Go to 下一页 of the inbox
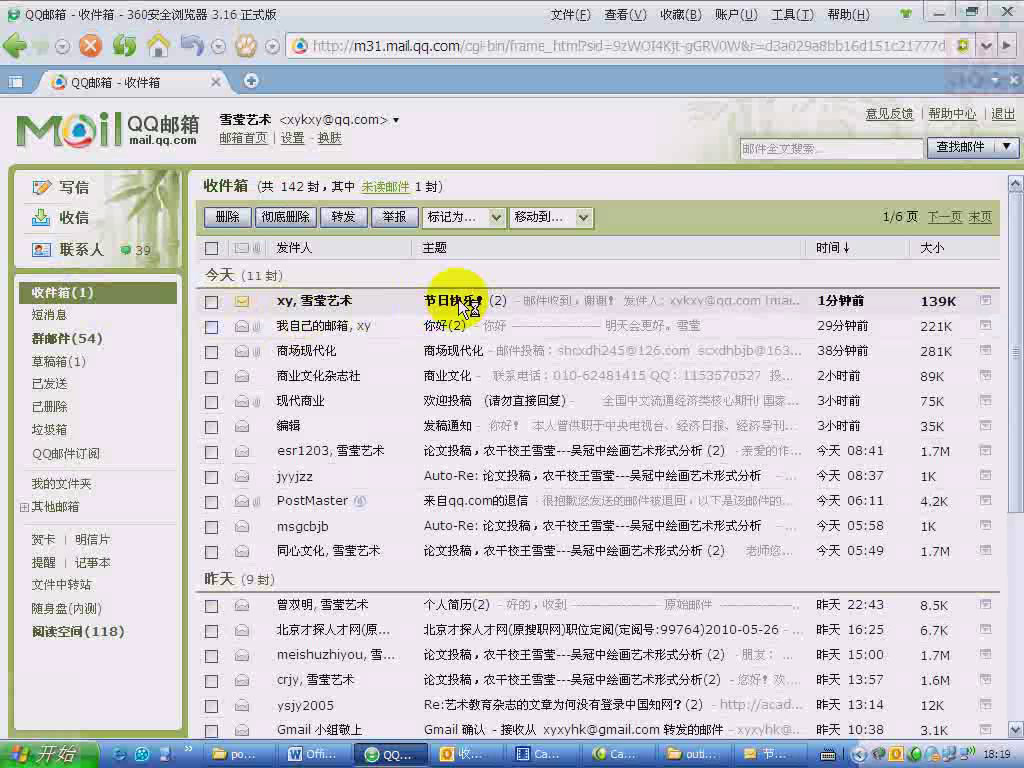The width and height of the screenshot is (1024, 768). tap(945, 217)
